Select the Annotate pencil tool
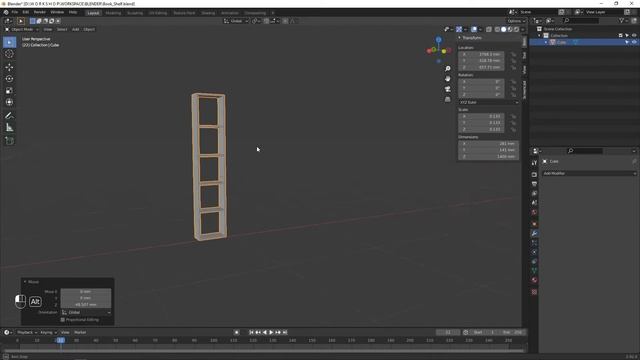Screen dimensions: 640x360 coord(9,116)
